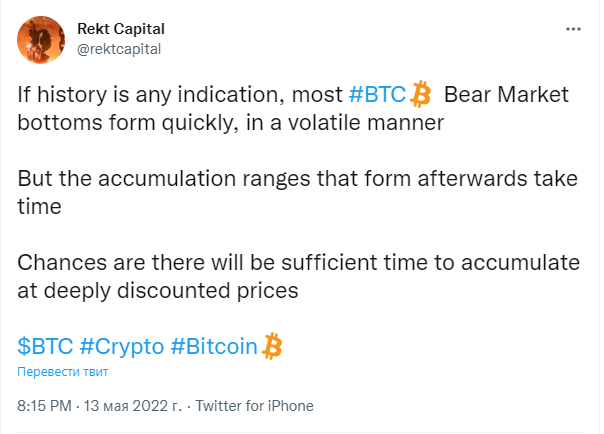Open the #Bitcoin hashtag link

[x=214, y=346]
